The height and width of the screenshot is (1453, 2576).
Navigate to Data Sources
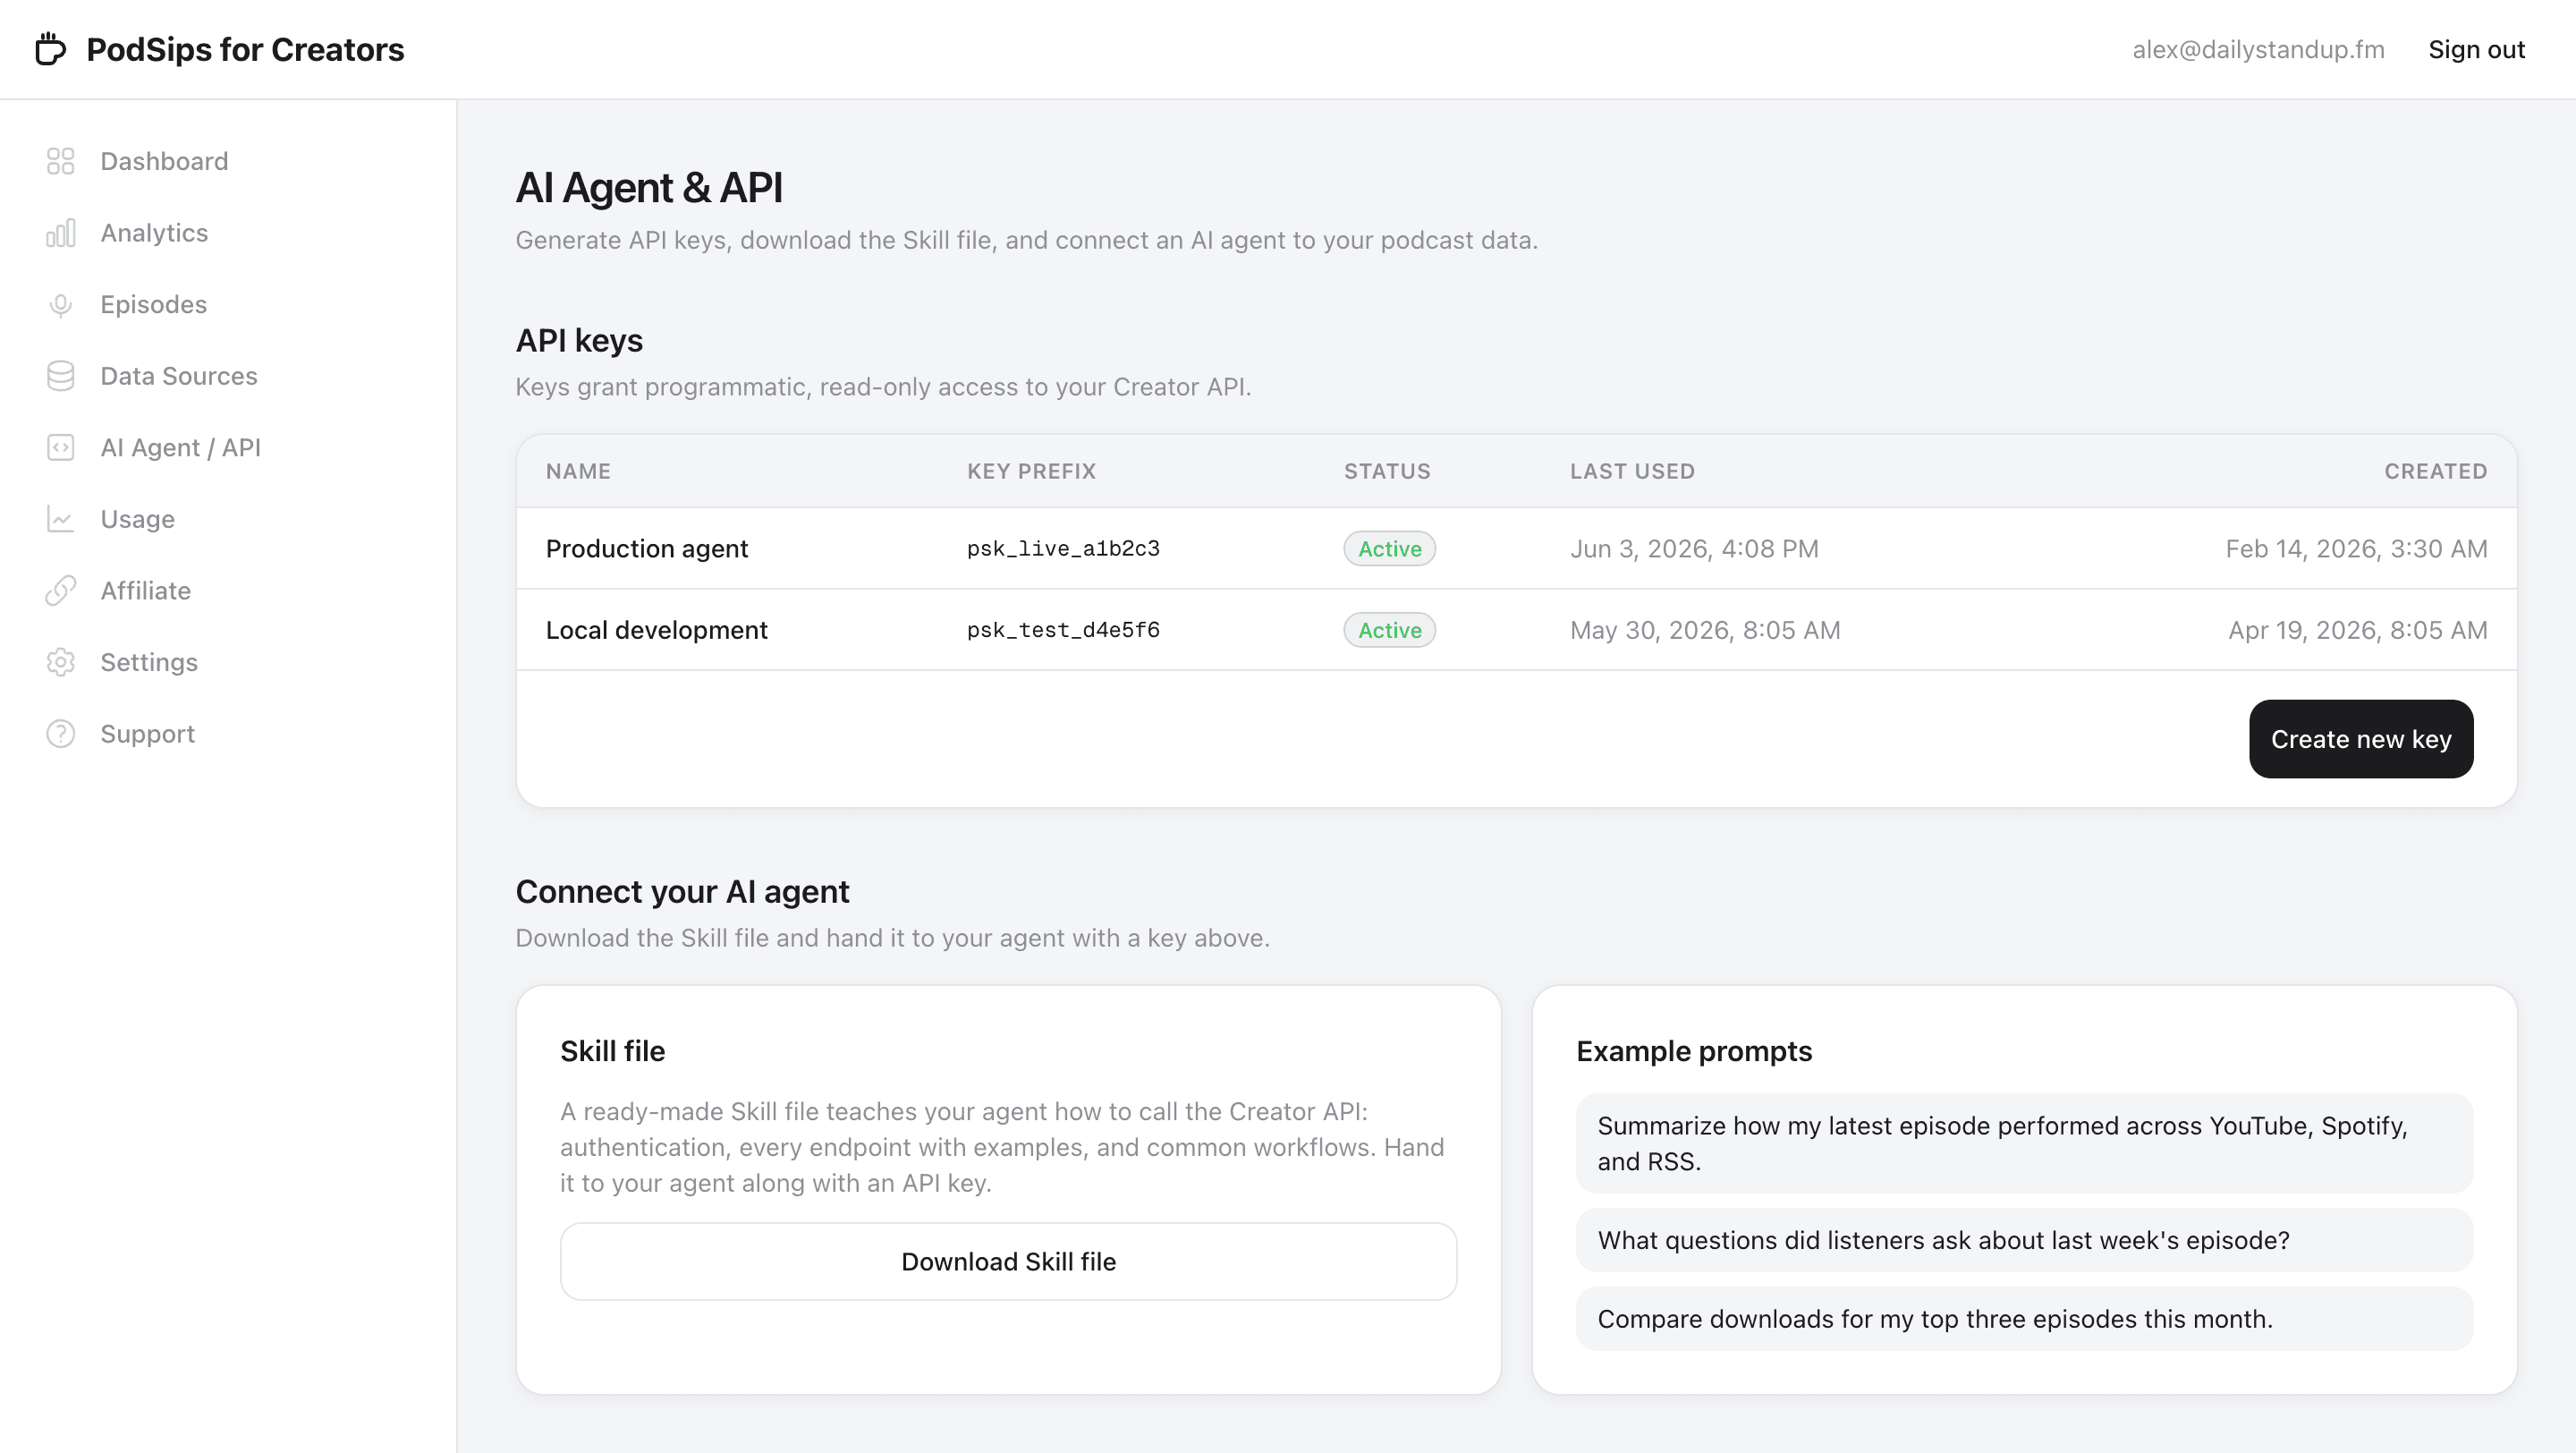click(179, 376)
